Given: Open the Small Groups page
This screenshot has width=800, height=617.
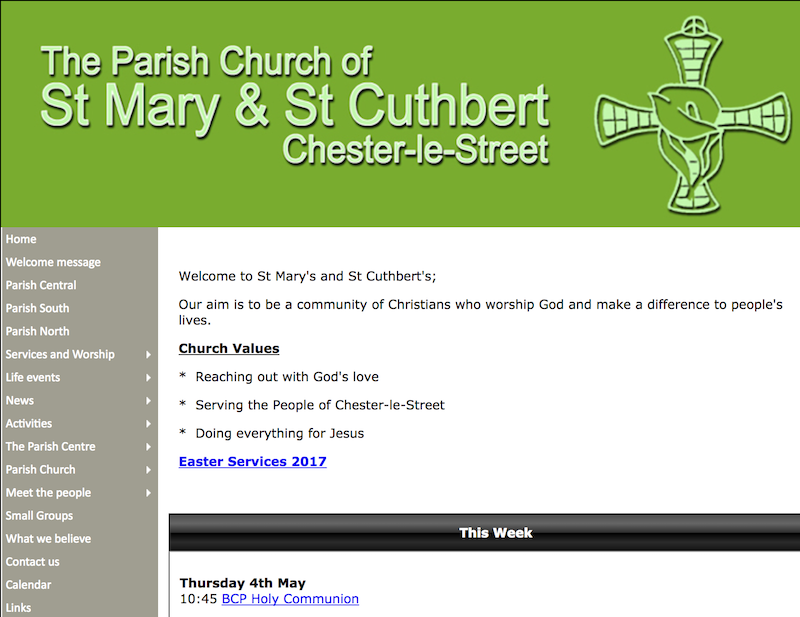Looking at the screenshot, I should coord(39,515).
